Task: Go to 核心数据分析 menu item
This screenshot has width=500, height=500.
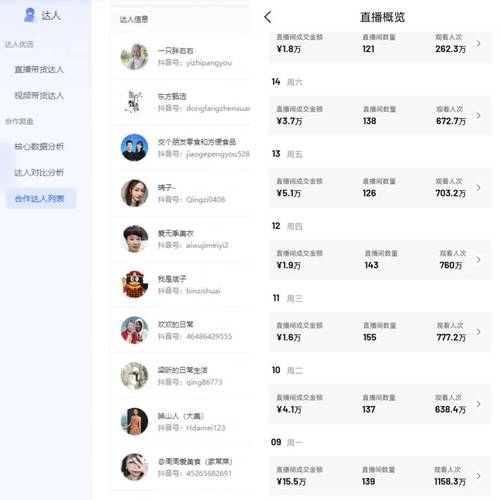Action: click(x=39, y=146)
